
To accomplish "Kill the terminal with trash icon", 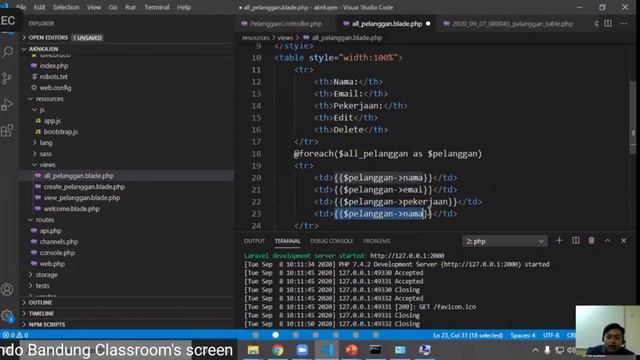I will 591,241.
